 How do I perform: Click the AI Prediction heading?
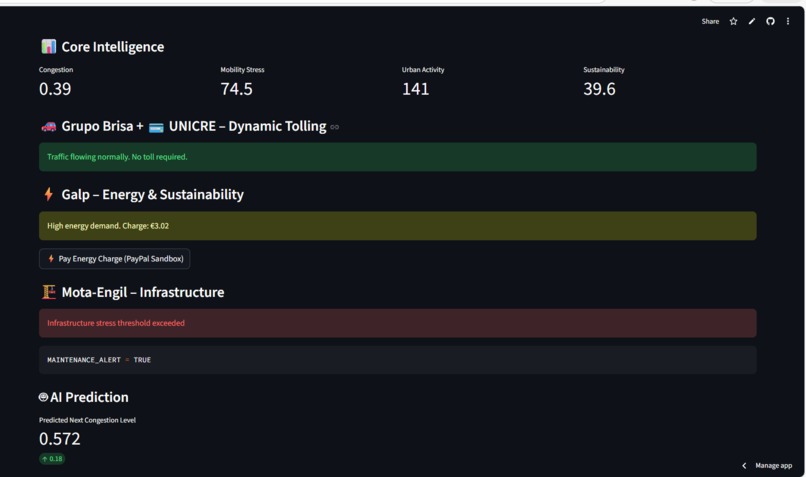tap(89, 397)
